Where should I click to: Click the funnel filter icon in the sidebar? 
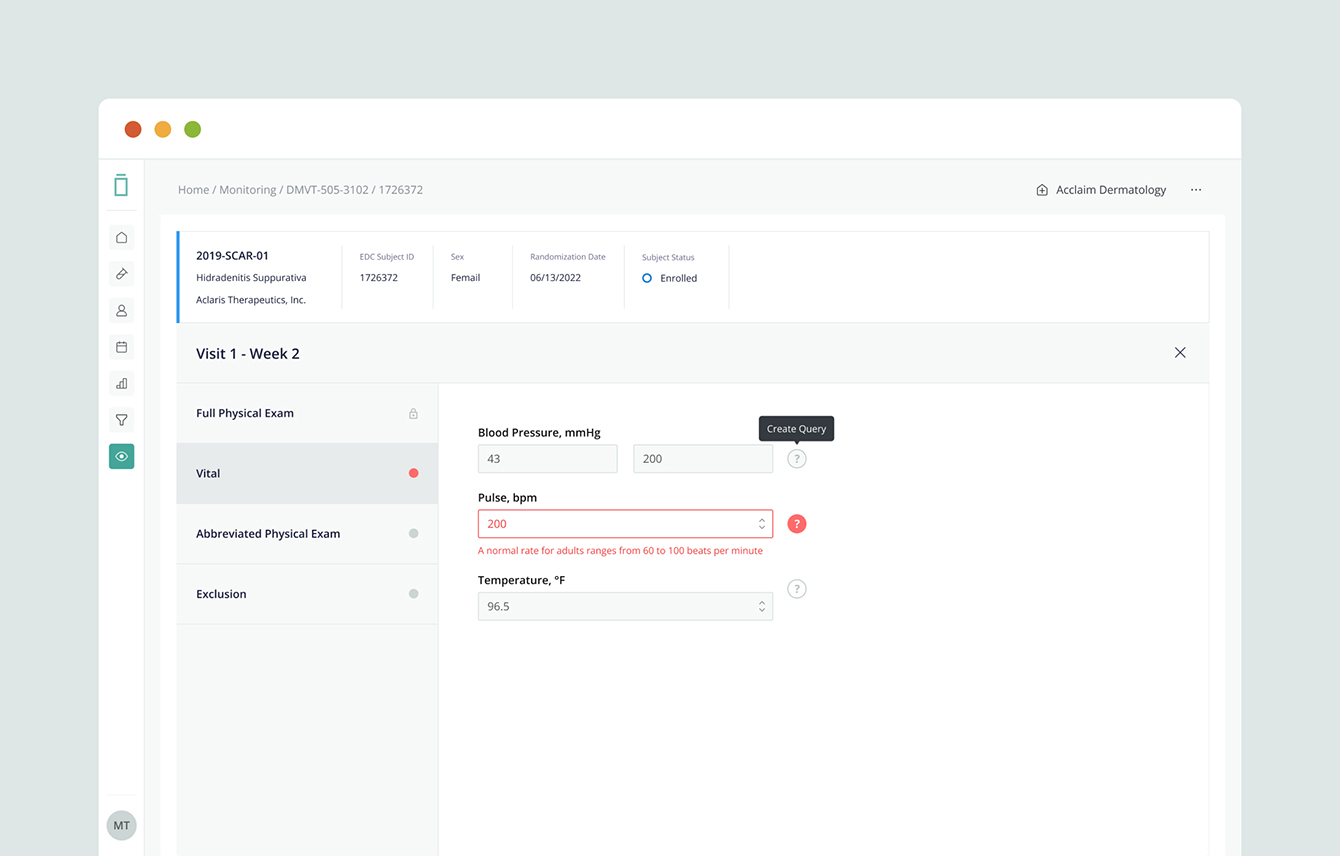point(121,420)
